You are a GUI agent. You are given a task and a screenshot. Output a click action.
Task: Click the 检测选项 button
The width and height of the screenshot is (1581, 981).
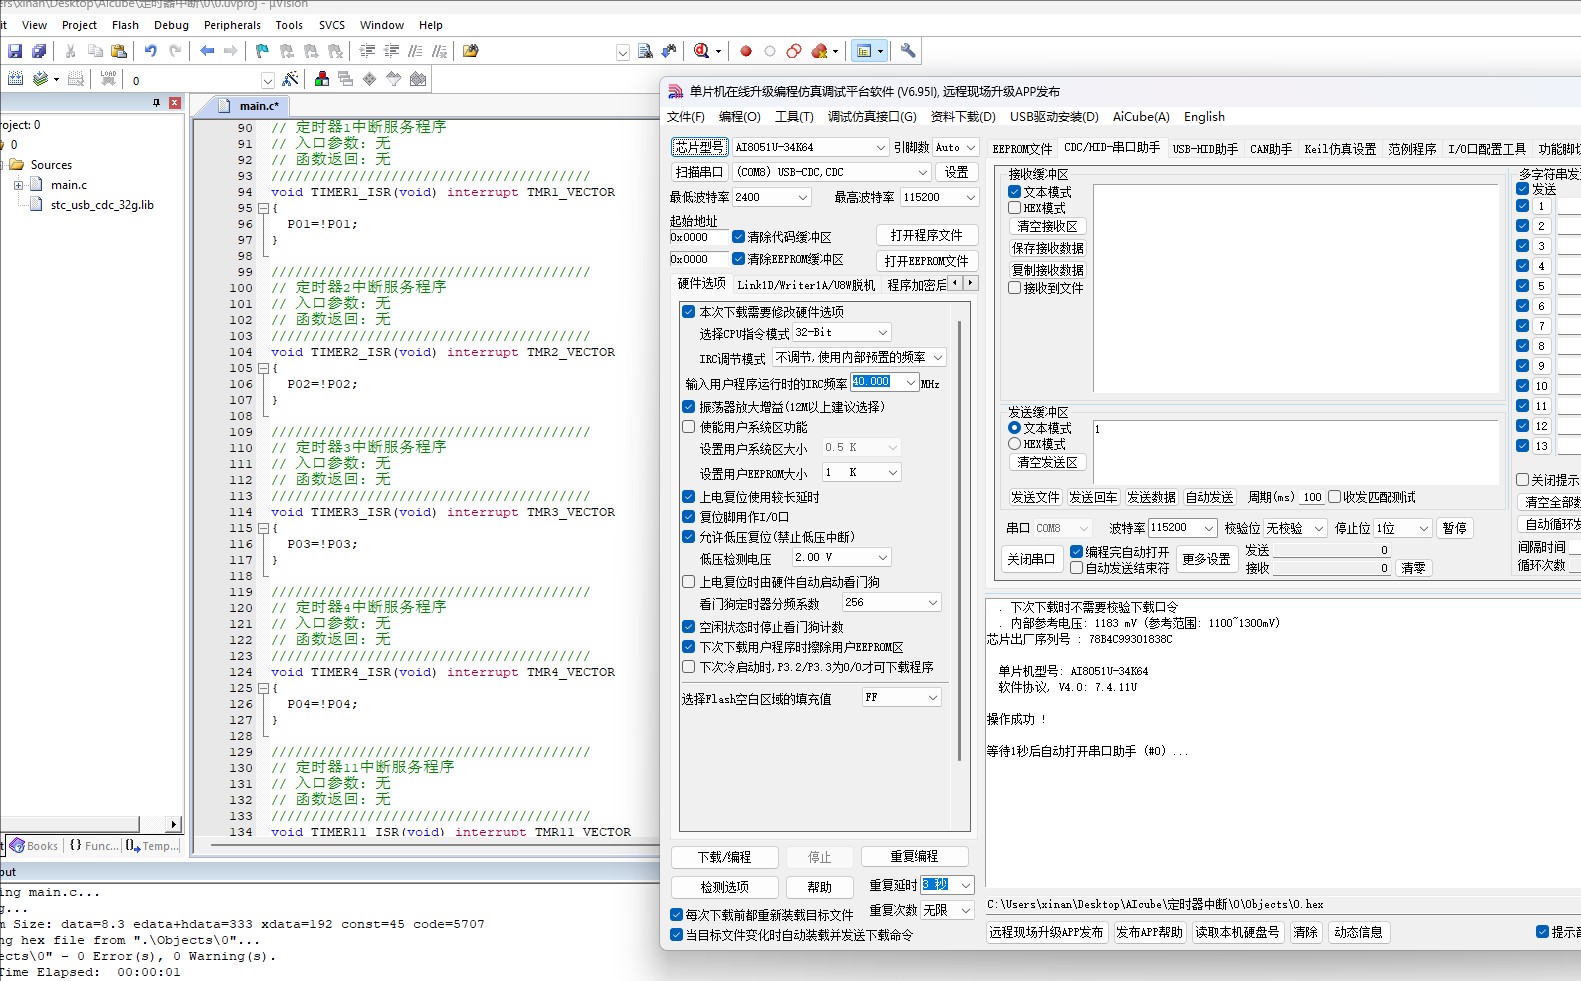click(725, 887)
